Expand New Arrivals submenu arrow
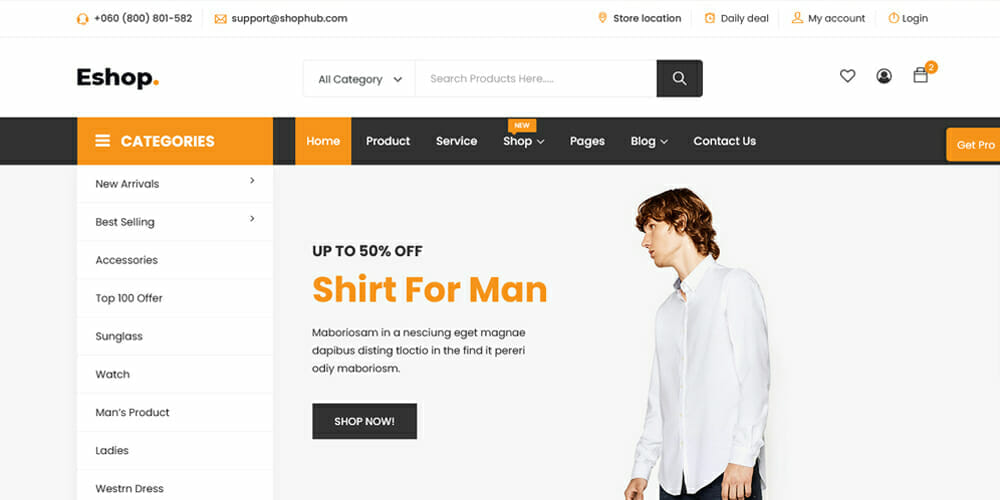 click(252, 180)
